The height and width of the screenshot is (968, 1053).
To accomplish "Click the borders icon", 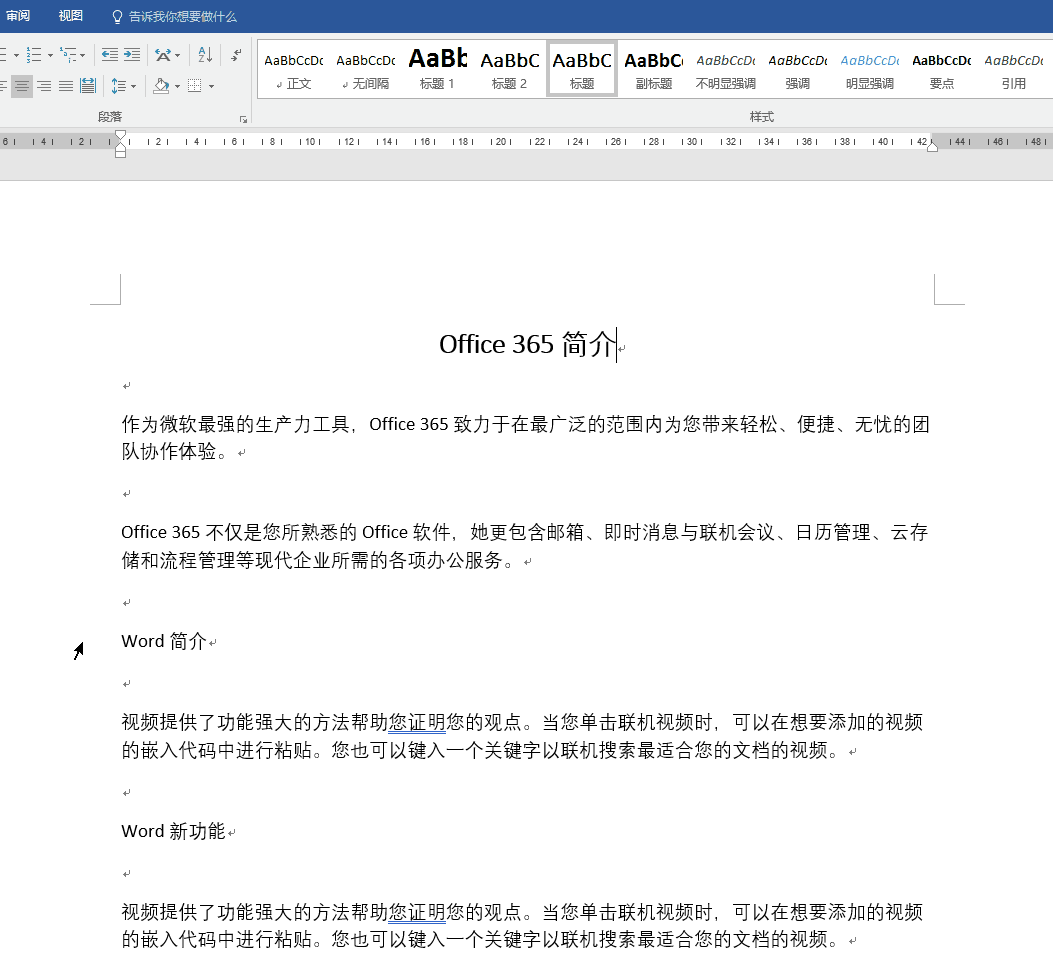I will [195, 86].
